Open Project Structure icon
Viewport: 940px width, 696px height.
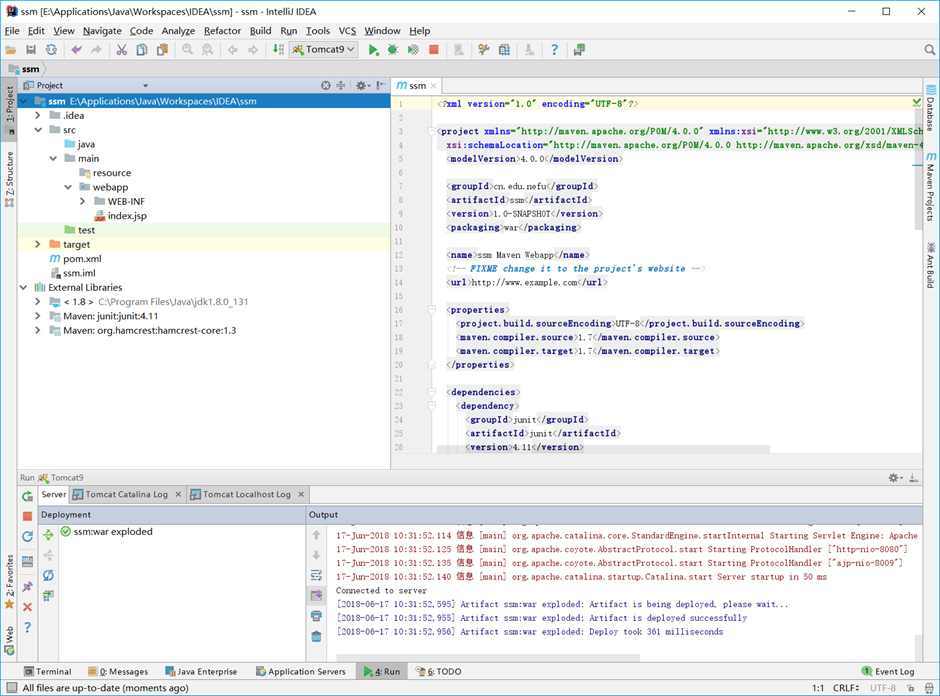(x=505, y=50)
